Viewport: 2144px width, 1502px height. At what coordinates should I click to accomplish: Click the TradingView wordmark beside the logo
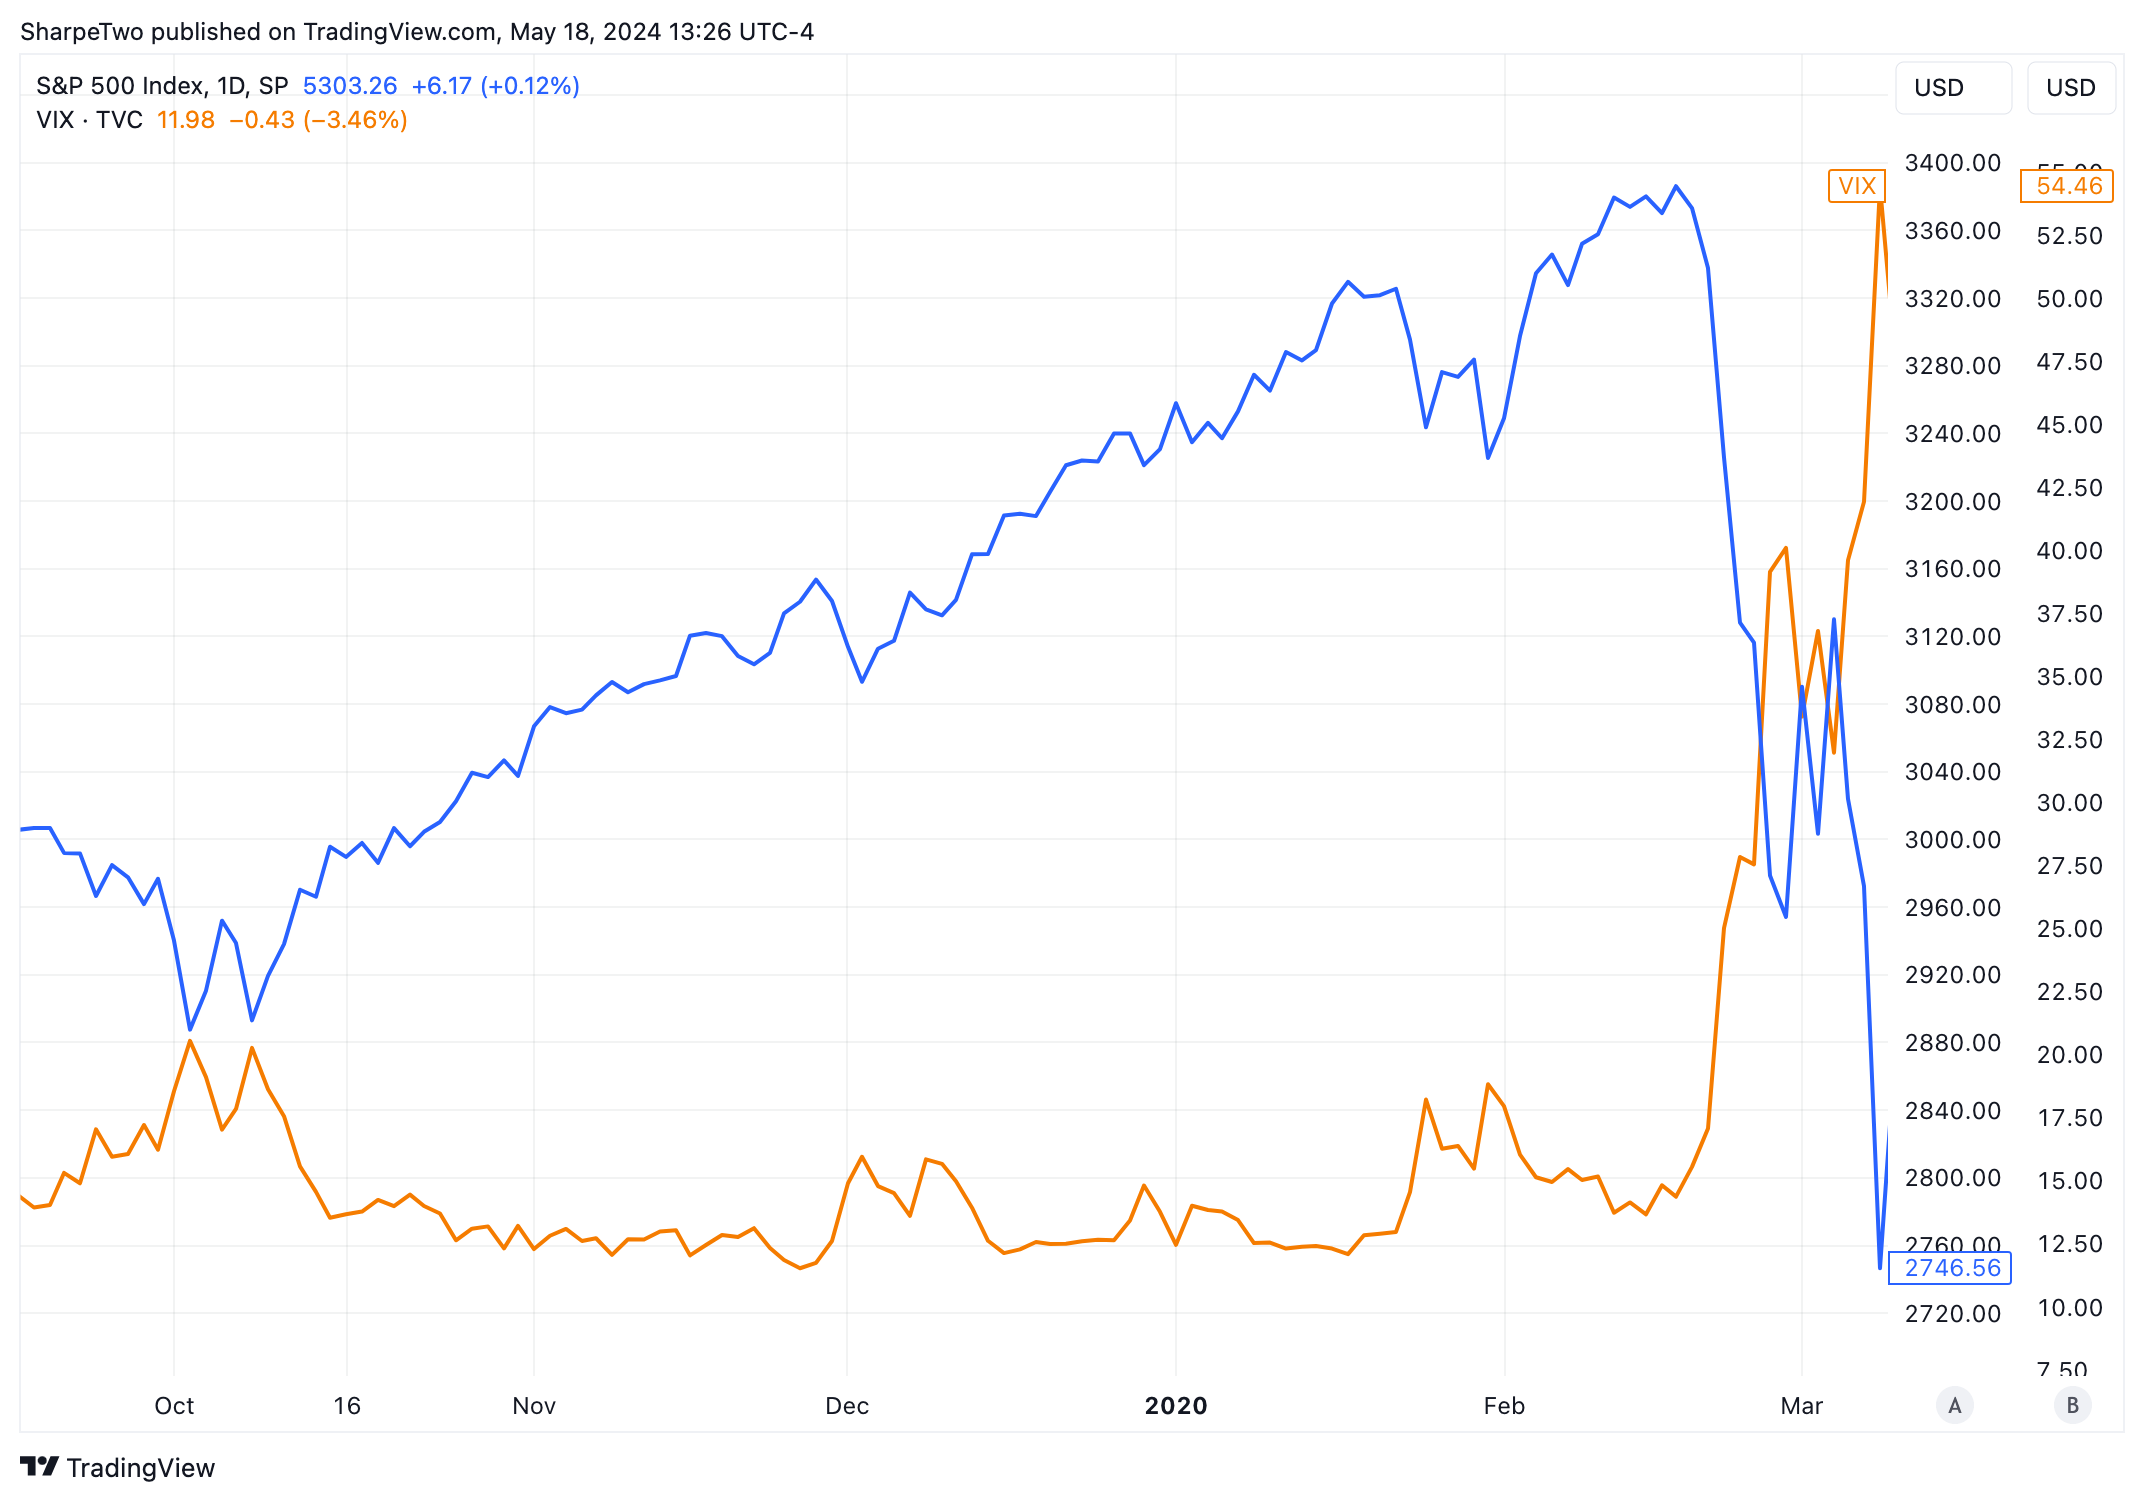[x=141, y=1468]
